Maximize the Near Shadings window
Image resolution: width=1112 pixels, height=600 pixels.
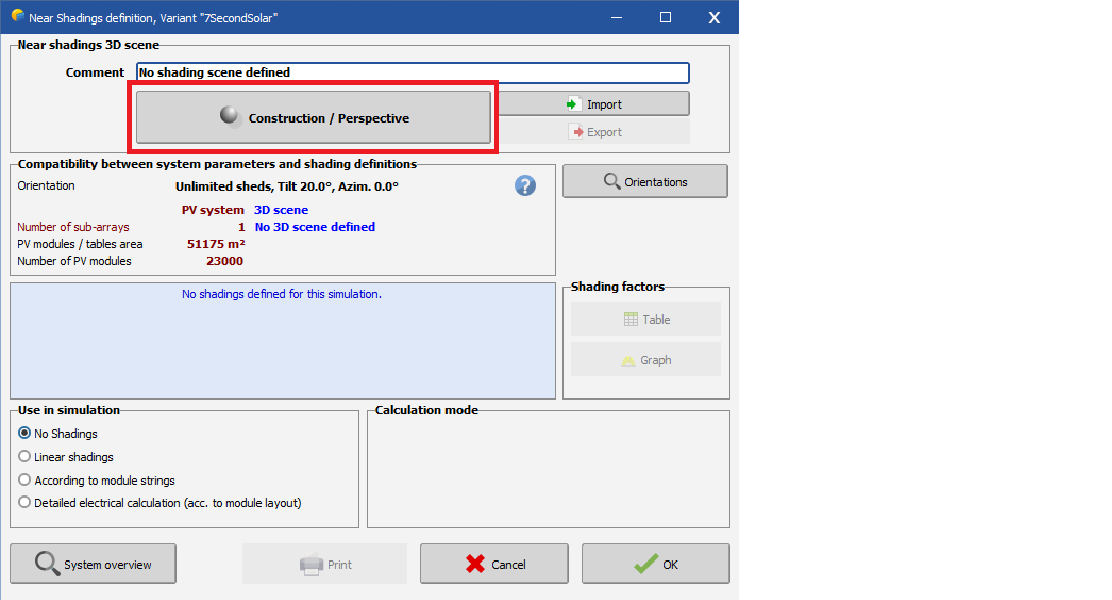click(x=665, y=17)
